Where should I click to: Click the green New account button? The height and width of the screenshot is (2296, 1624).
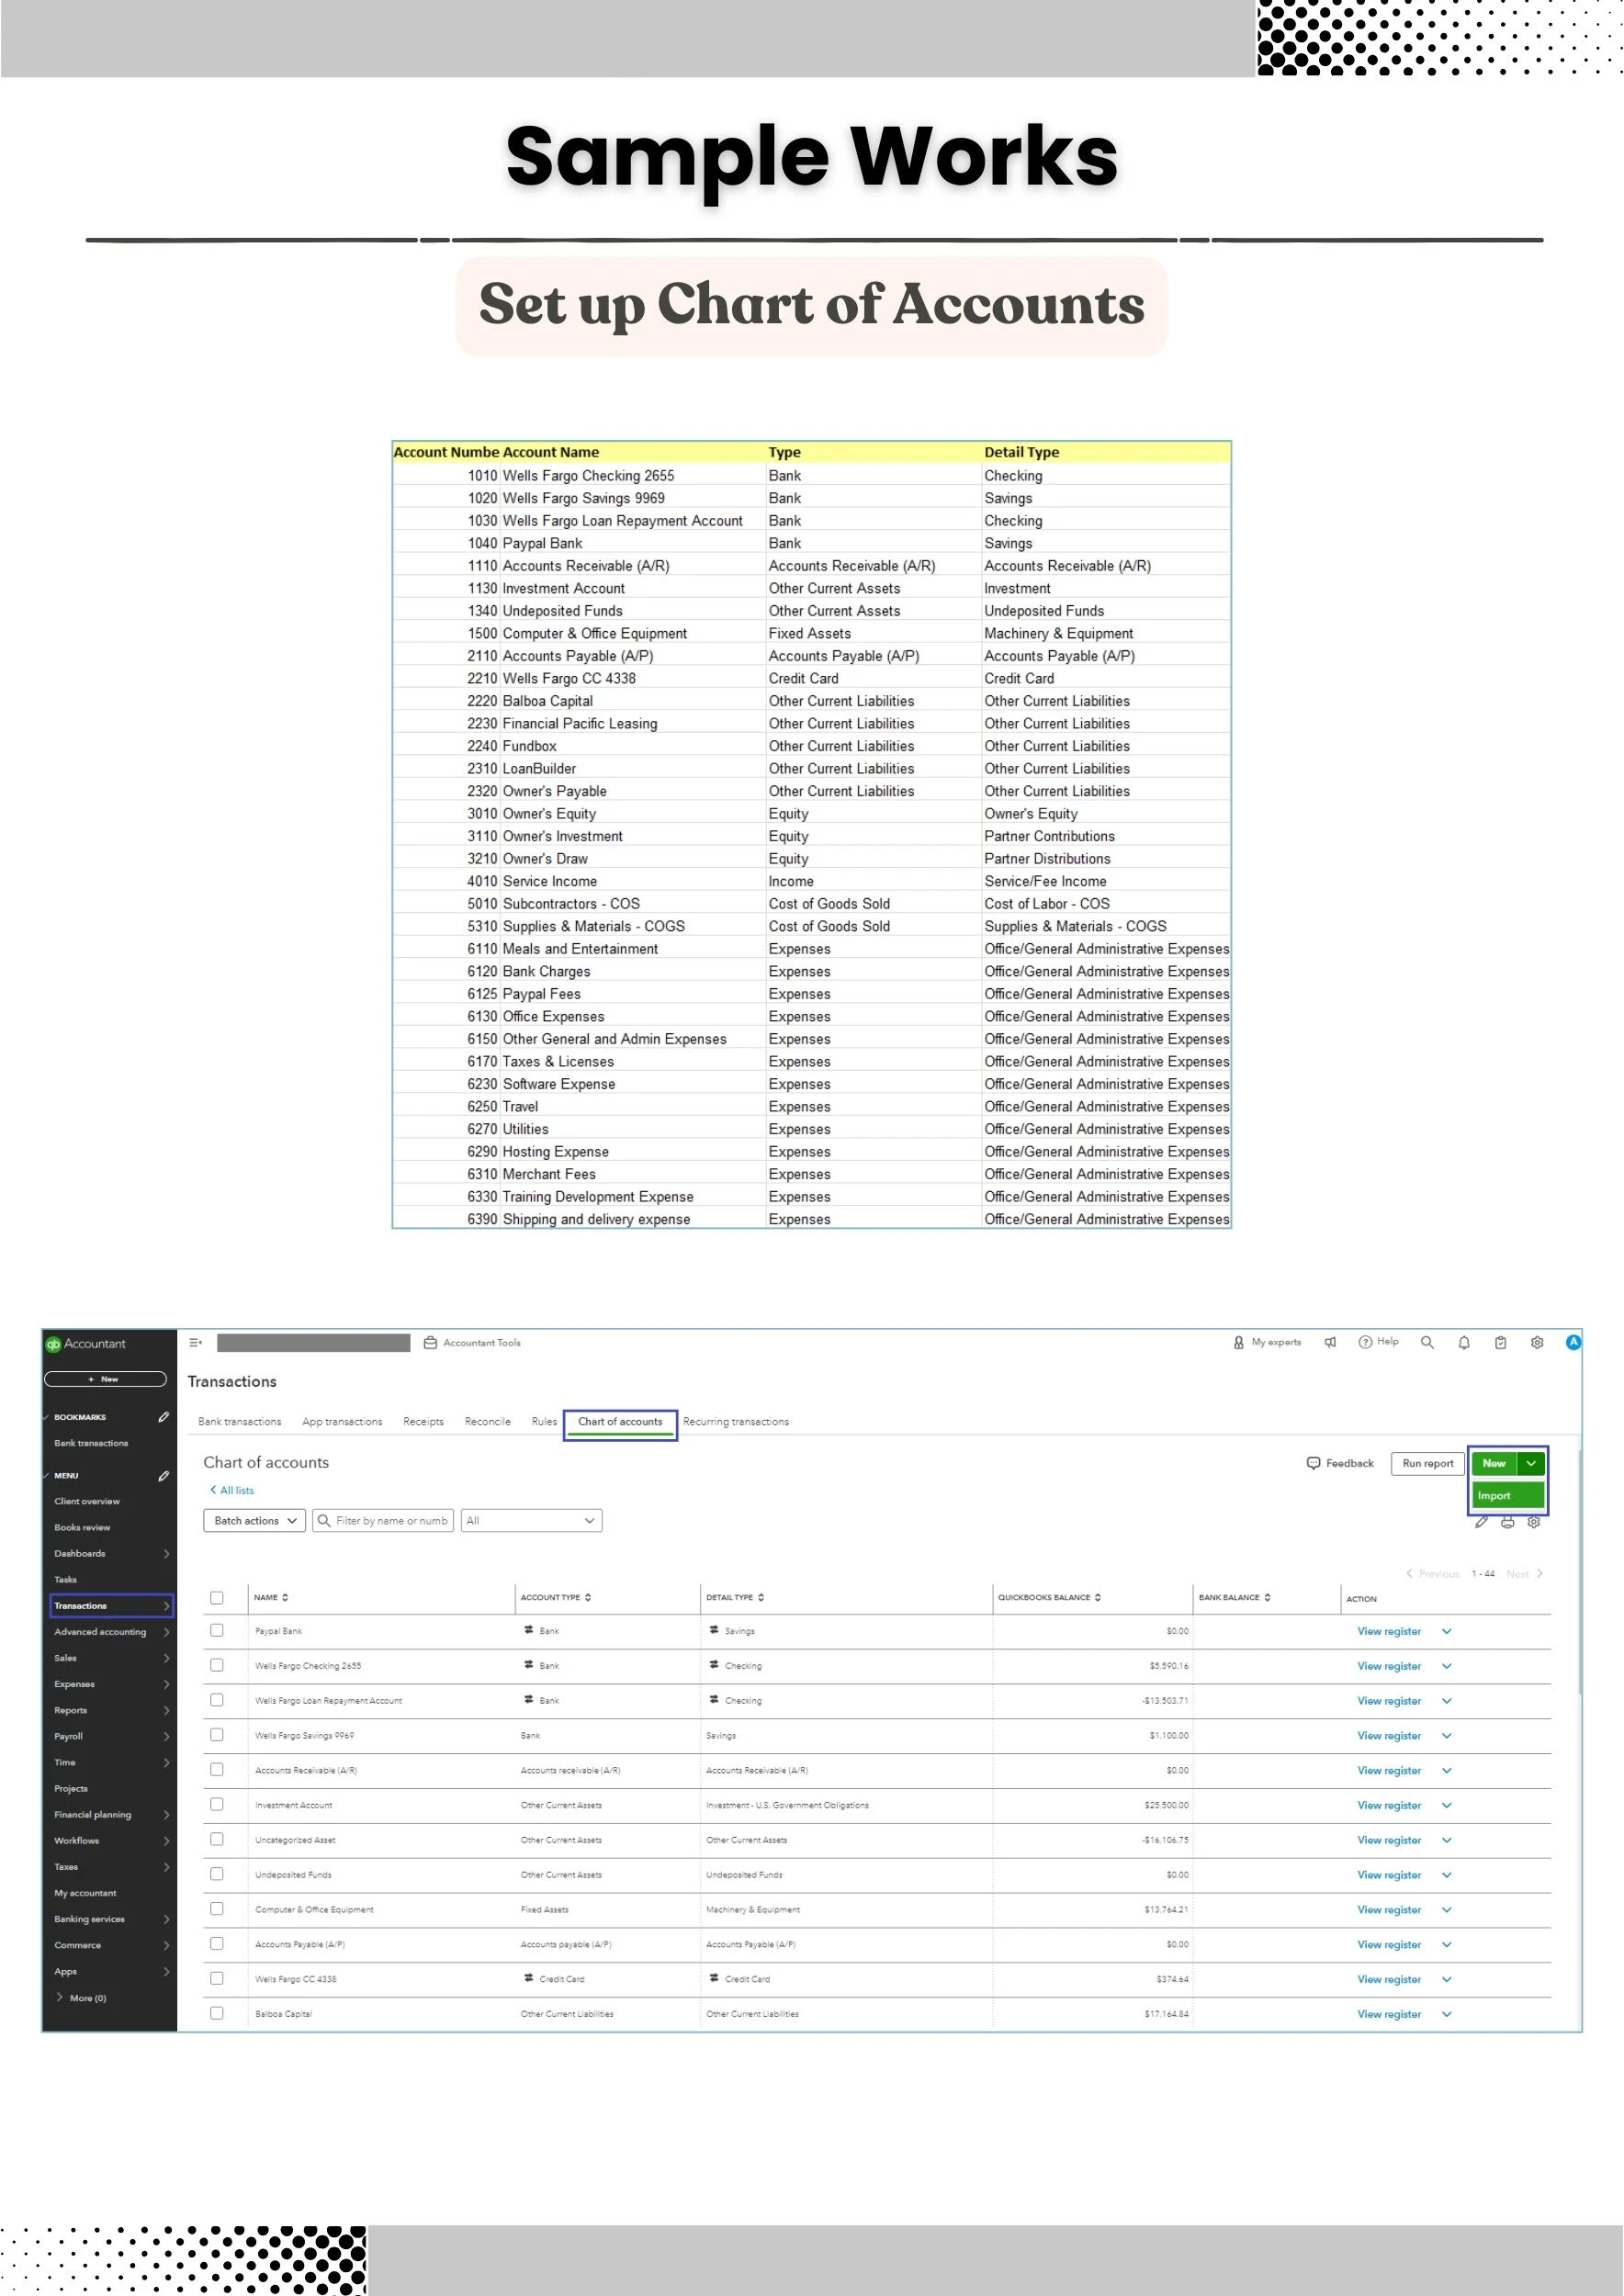point(1494,1463)
